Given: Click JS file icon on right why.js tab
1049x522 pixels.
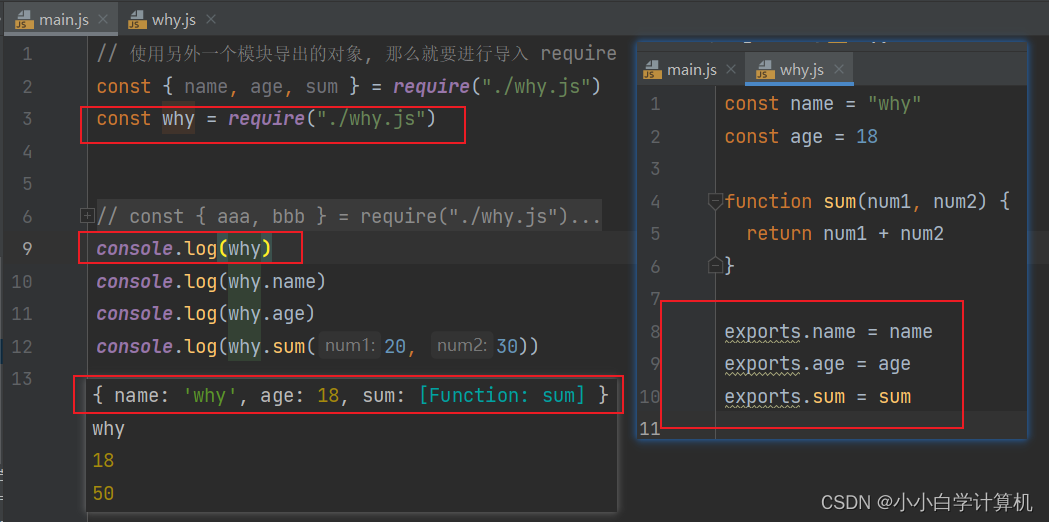Looking at the screenshot, I should click(765, 70).
